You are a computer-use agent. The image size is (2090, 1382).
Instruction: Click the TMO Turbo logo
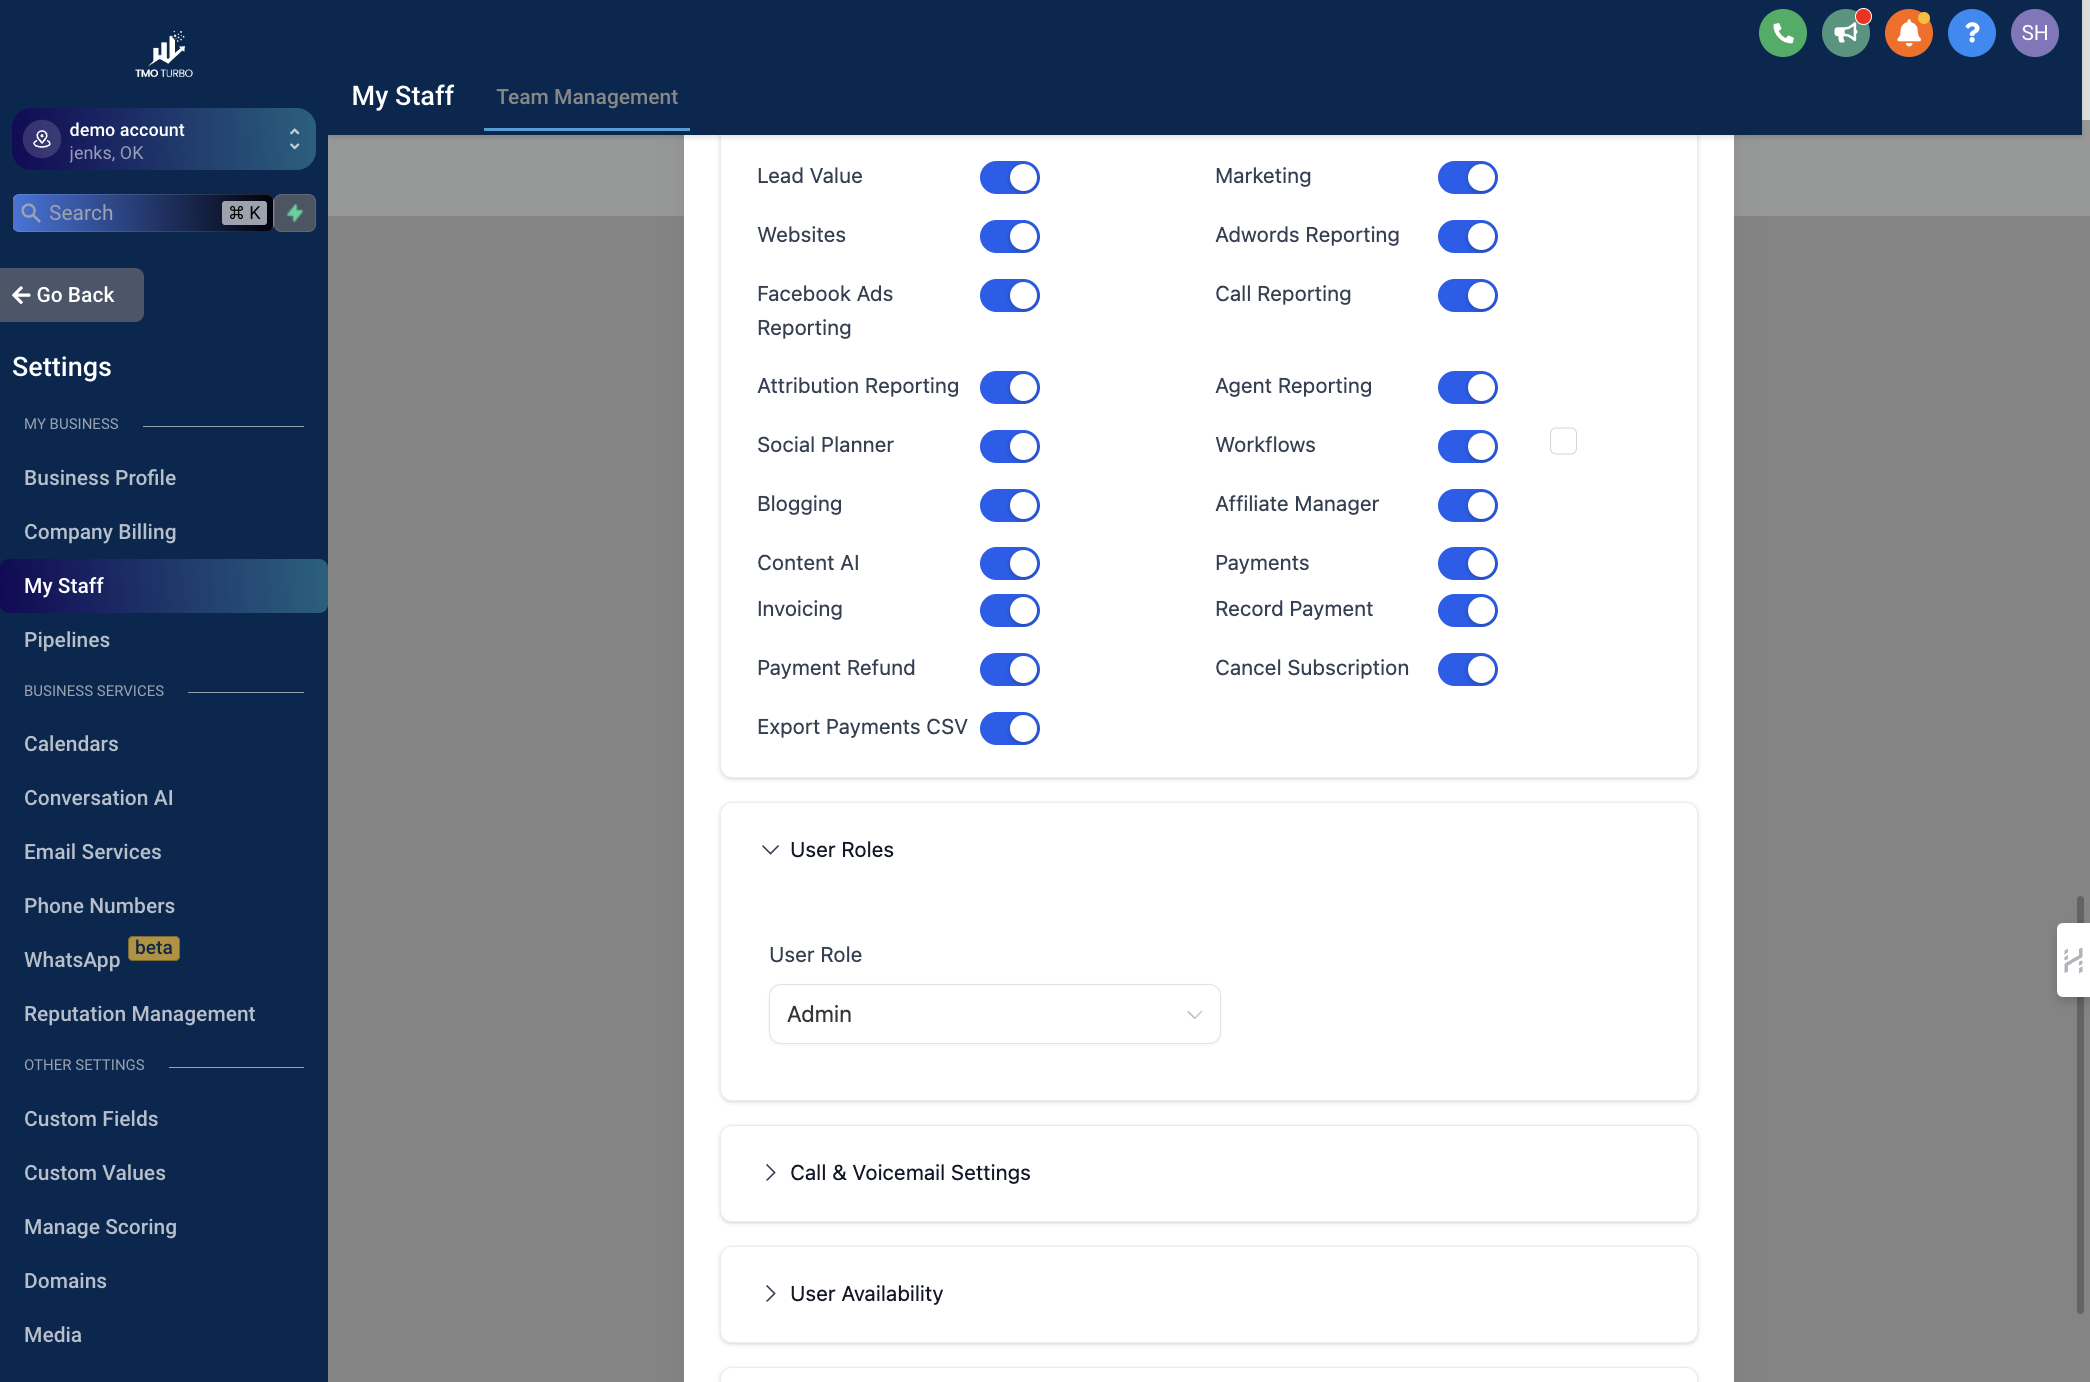point(164,54)
